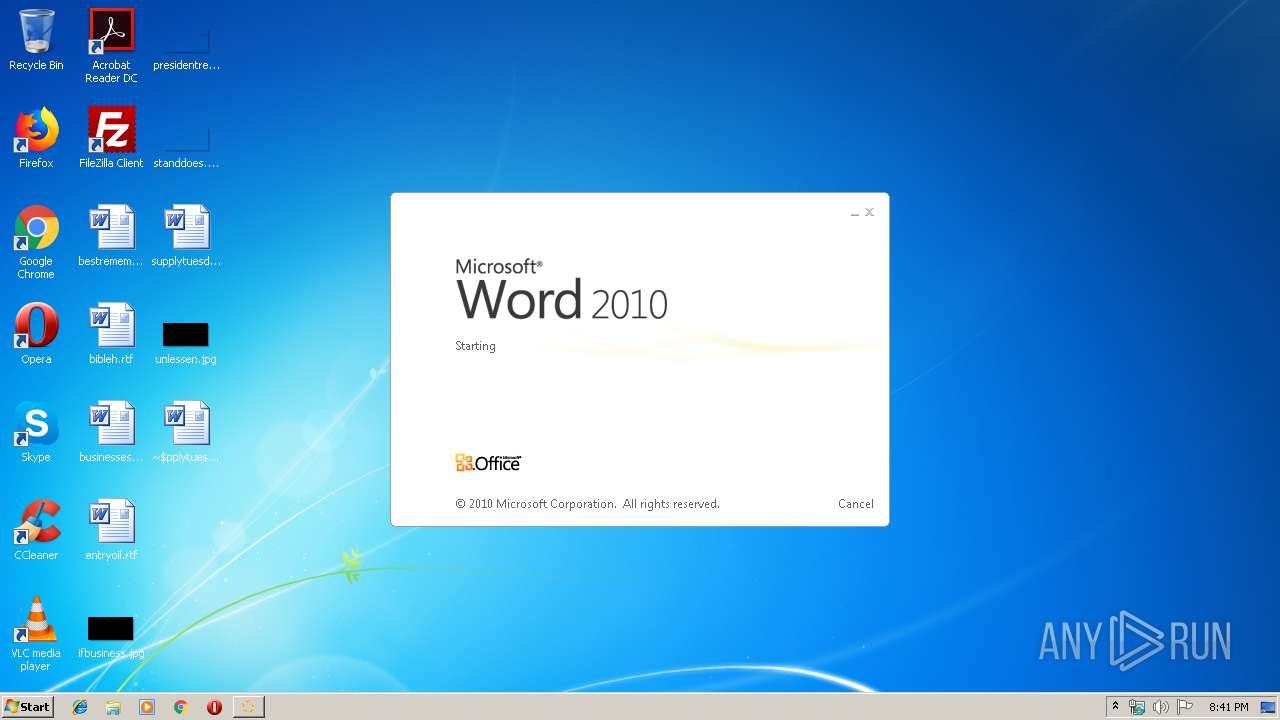Launch the CCleaner desktop shortcut
Image resolution: width=1280 pixels, height=720 pixels.
36,530
